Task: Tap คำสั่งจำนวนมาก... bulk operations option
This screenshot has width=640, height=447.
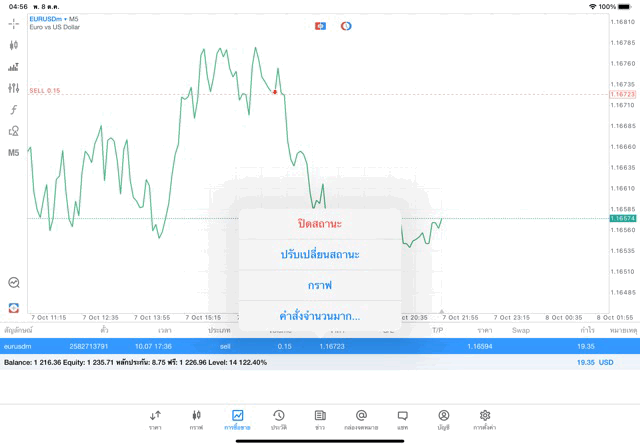Action: tap(320, 316)
